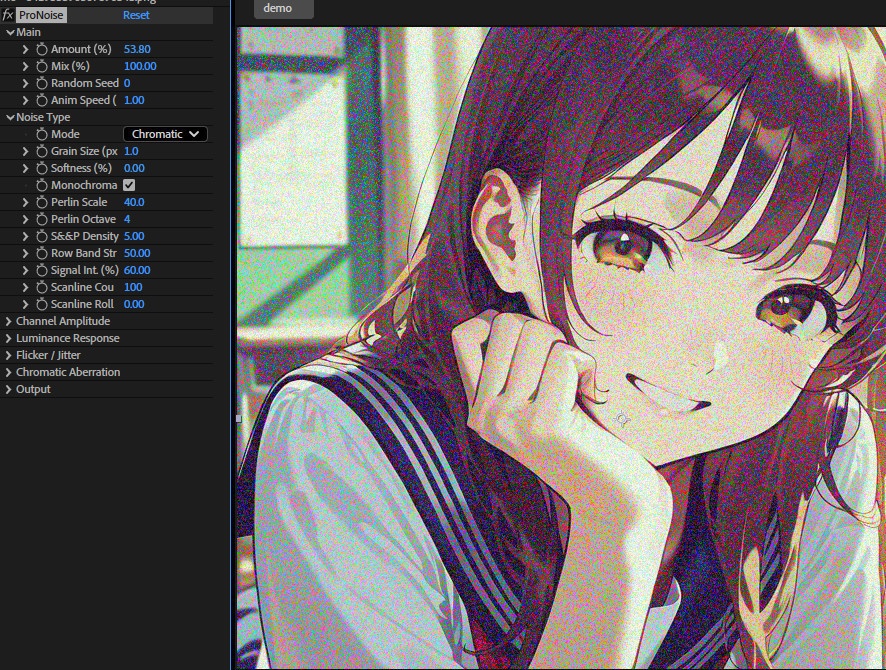This screenshot has height=670, width=886.
Task: Toggle the fx badge to disable ProNoise
Action: click(x=8, y=14)
